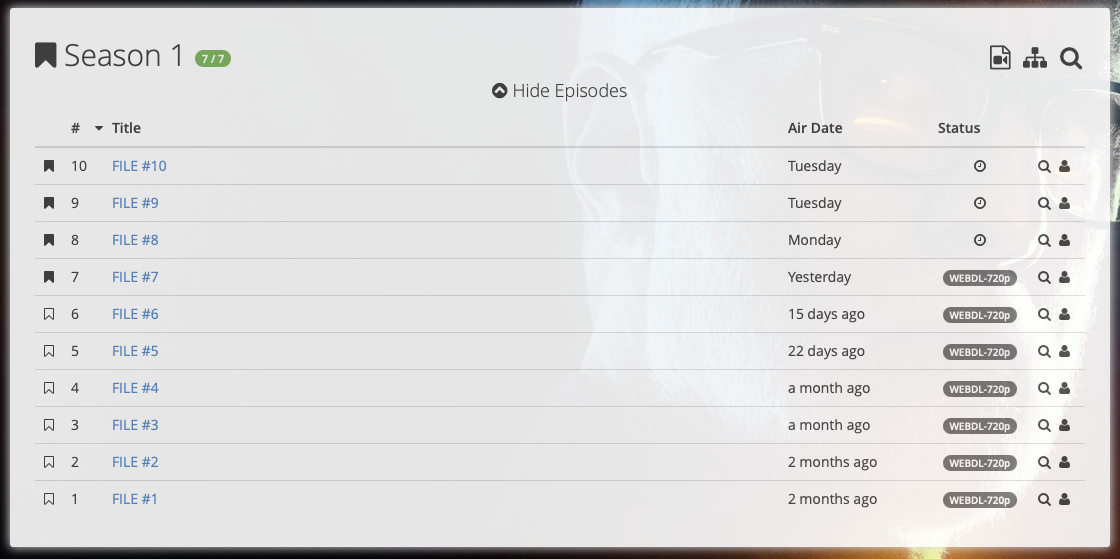1120x559 pixels.
Task: Open manual search for FILE #1
Action: coord(1064,499)
